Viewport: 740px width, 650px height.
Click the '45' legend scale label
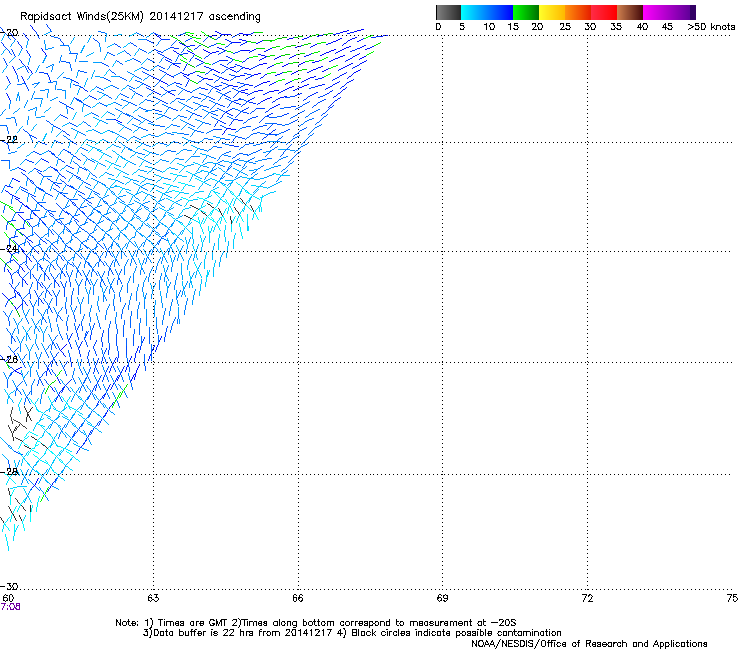(x=667, y=27)
